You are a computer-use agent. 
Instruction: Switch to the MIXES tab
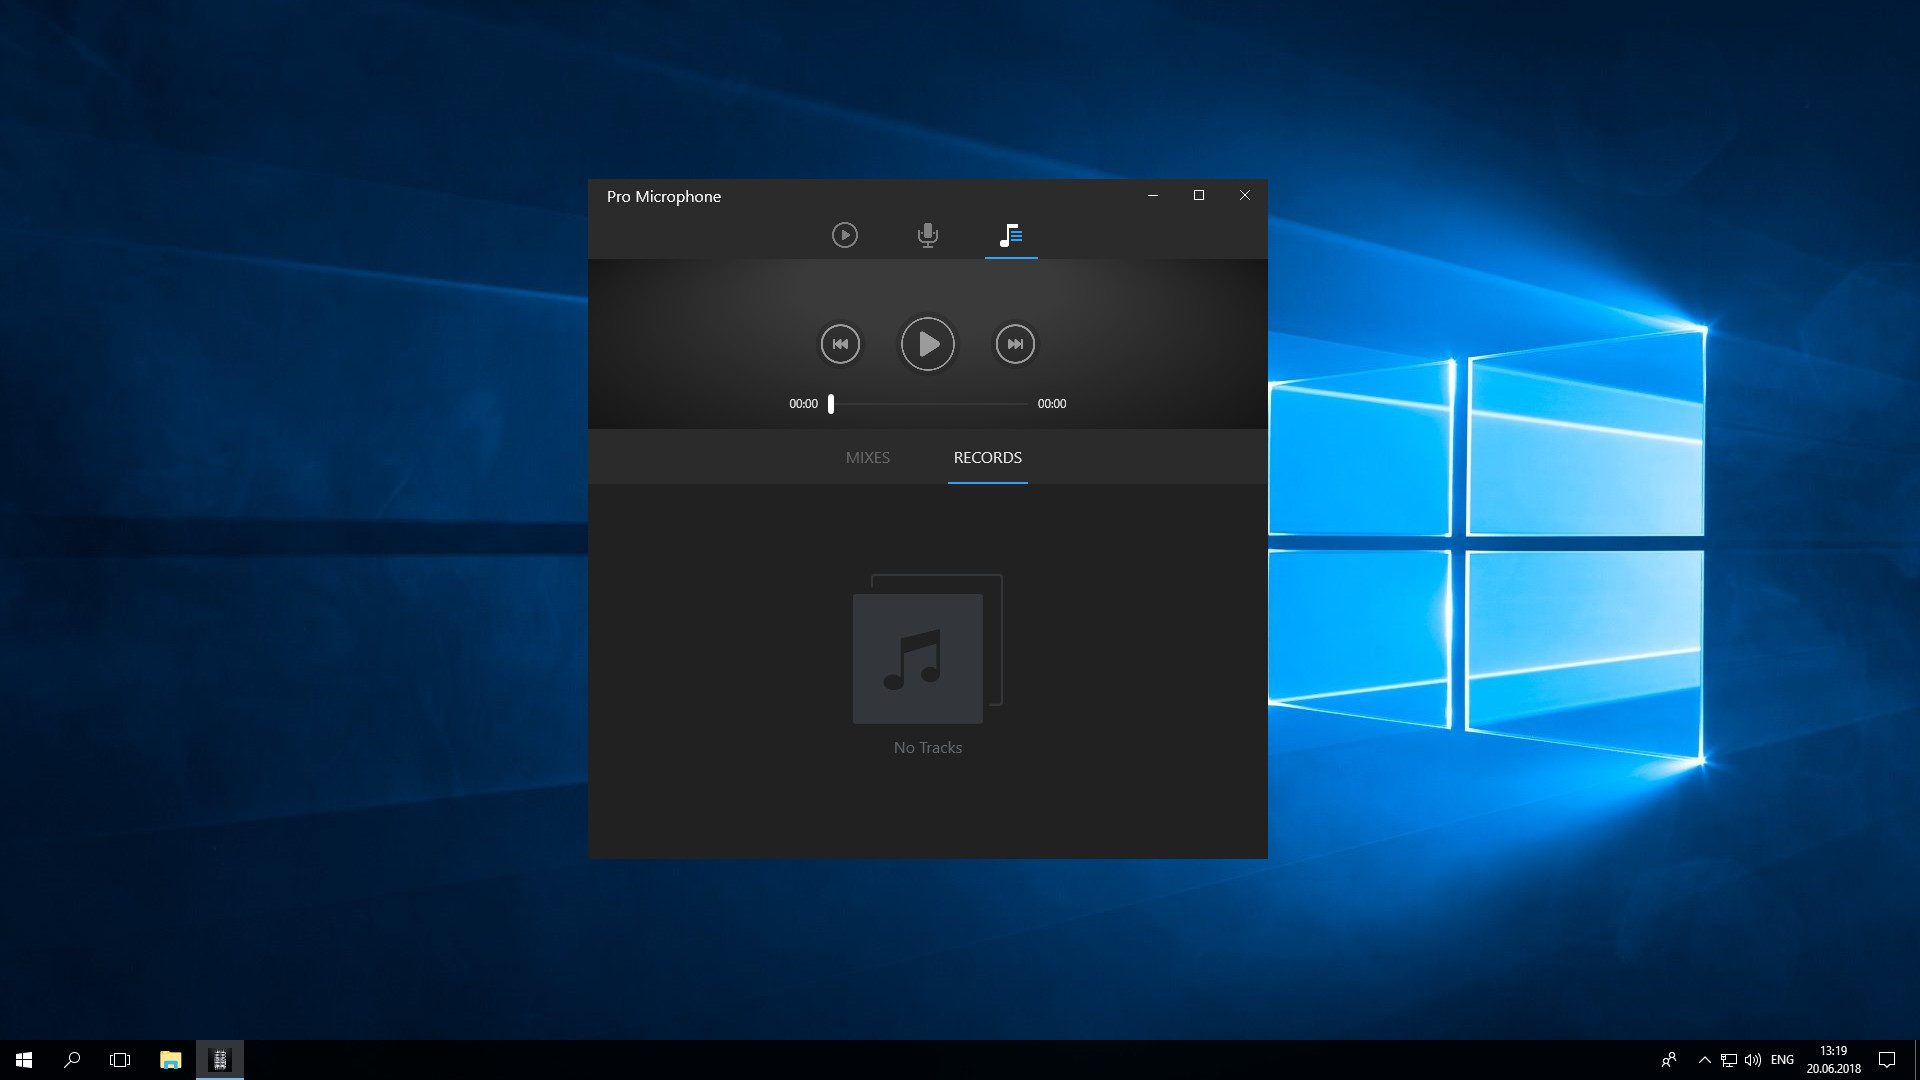pyautogui.click(x=867, y=457)
